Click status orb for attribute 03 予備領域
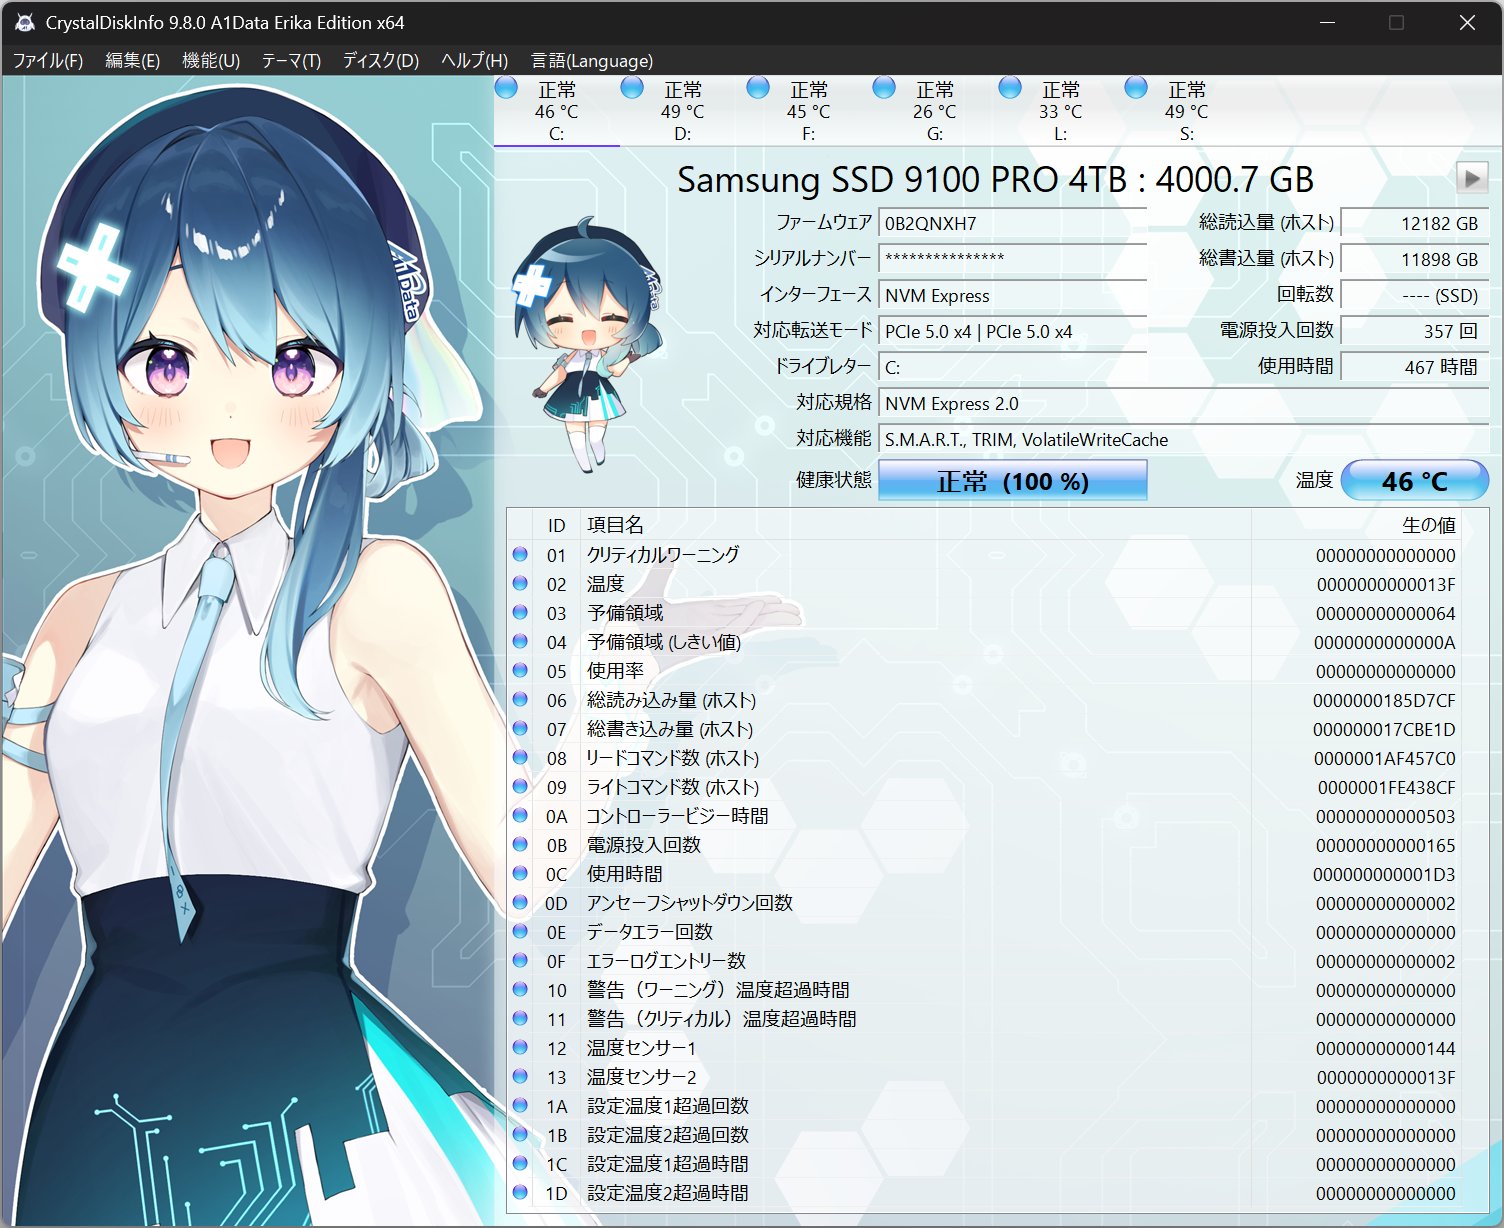Screen dimensions: 1504x1228 (x=520, y=612)
